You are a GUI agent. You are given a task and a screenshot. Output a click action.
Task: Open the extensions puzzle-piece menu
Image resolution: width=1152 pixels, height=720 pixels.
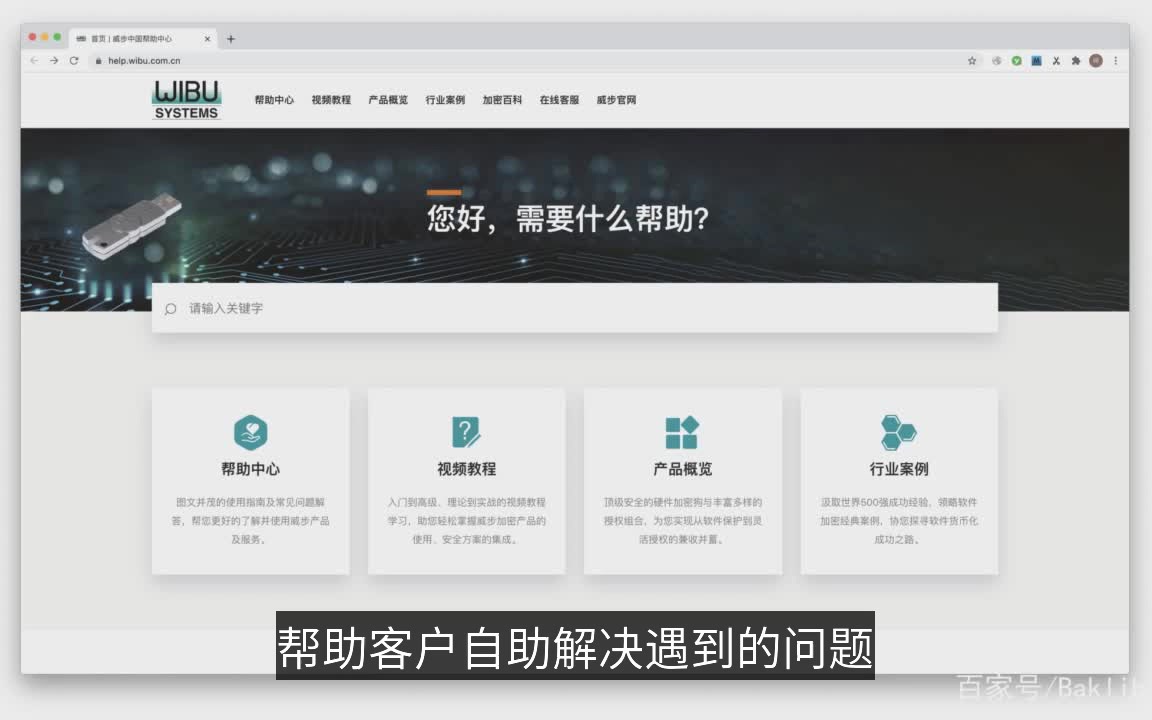(x=1076, y=60)
